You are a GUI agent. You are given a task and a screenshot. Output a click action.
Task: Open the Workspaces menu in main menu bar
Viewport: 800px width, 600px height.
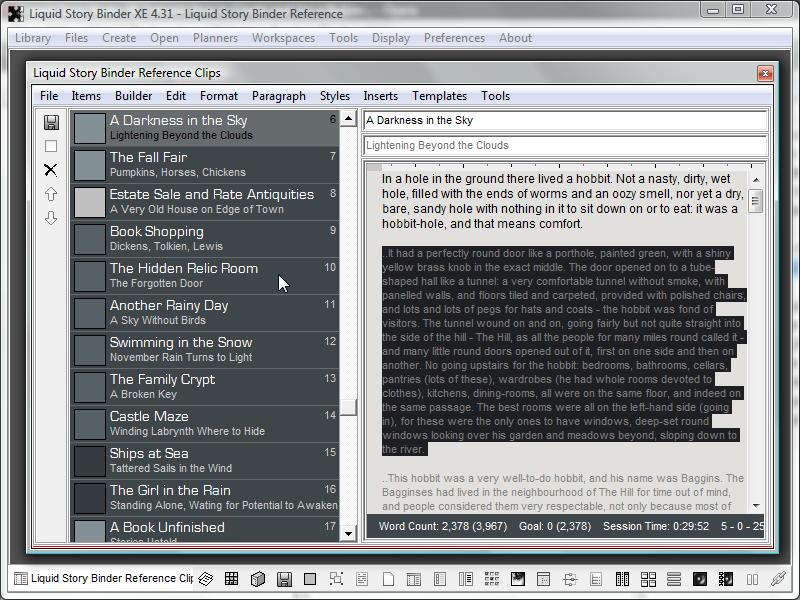283,38
